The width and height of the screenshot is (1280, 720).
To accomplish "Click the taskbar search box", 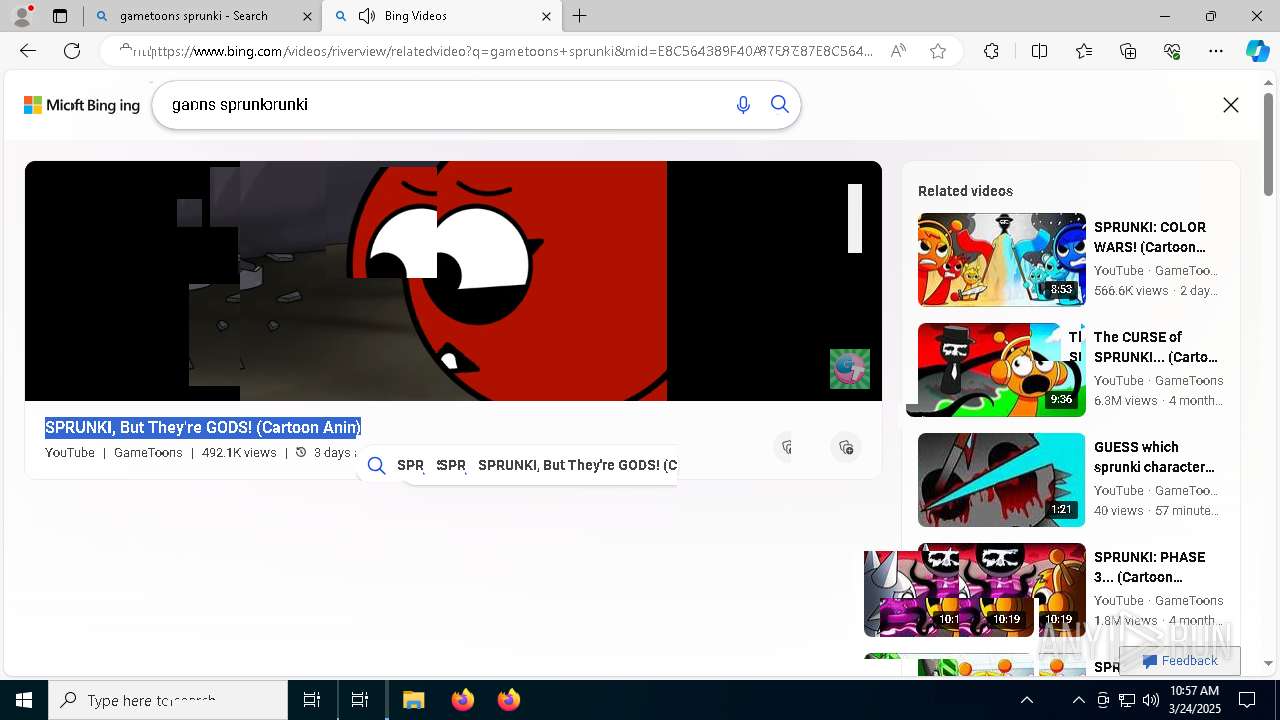I will [x=168, y=700].
